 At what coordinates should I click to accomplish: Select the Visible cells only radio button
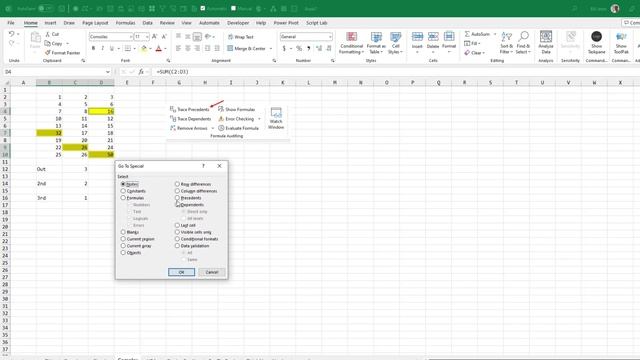point(177,232)
